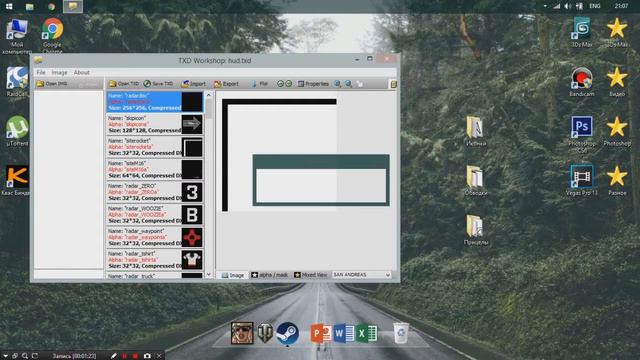Click the Export toolbar button

226,84
